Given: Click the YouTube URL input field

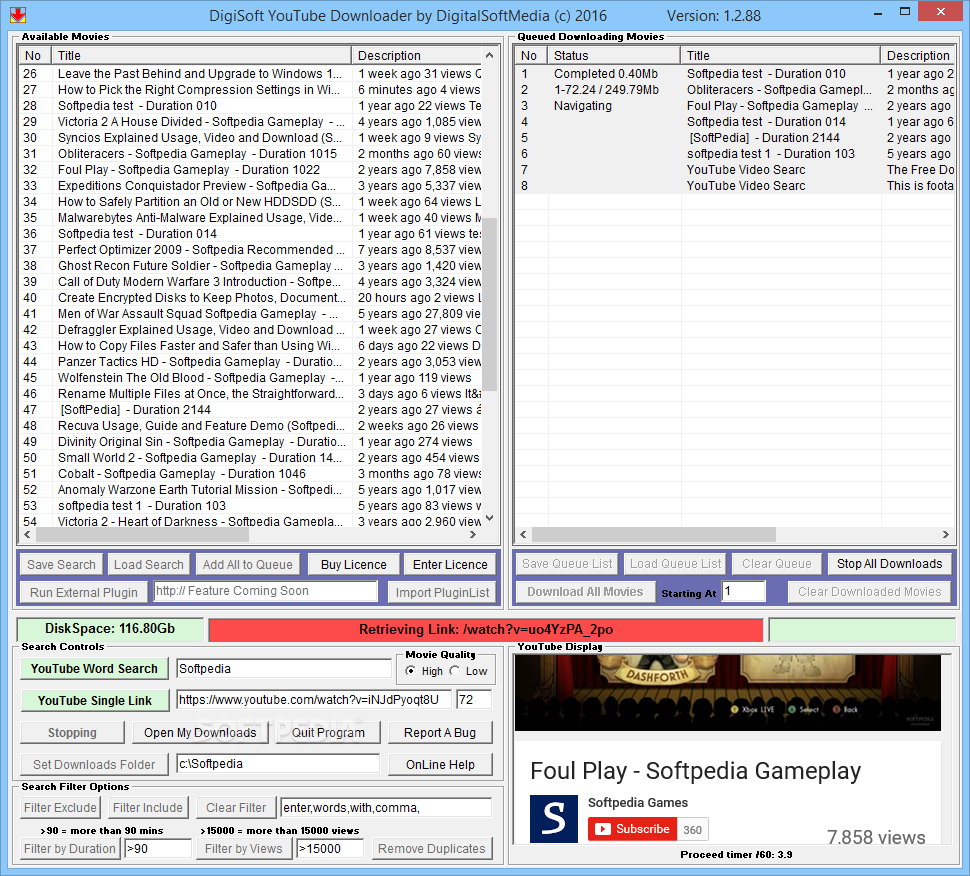Looking at the screenshot, I should (x=314, y=700).
